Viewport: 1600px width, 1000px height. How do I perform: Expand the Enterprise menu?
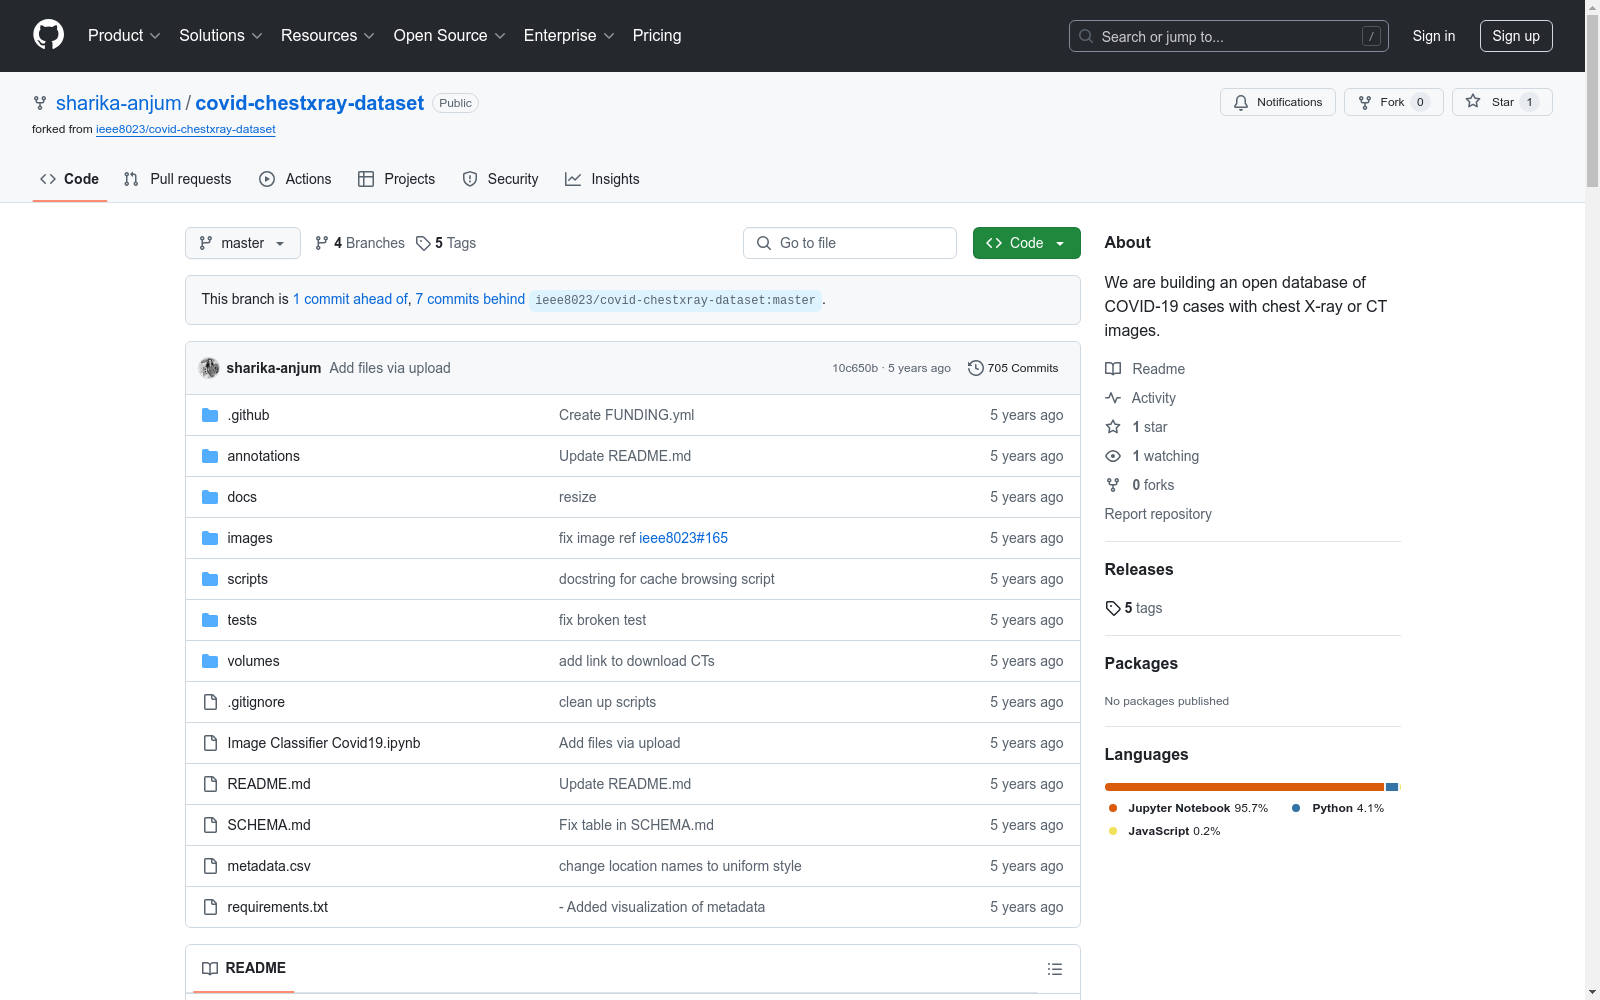[x=569, y=36]
